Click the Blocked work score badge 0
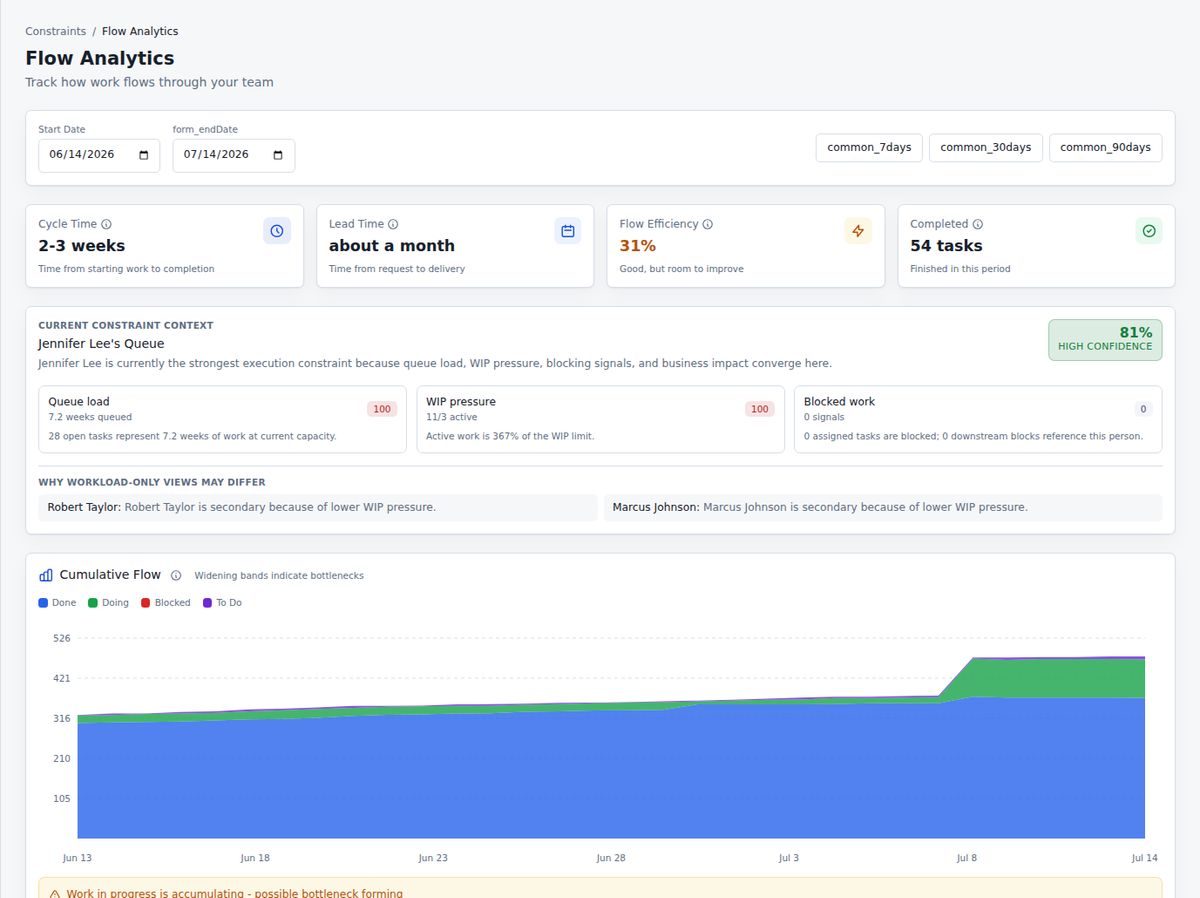Image resolution: width=1200 pixels, height=898 pixels. coord(1144,409)
